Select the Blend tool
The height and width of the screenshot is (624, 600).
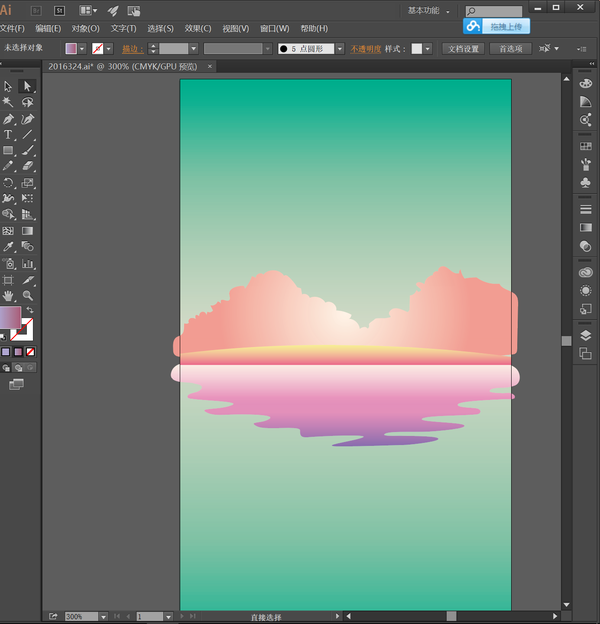[27, 247]
